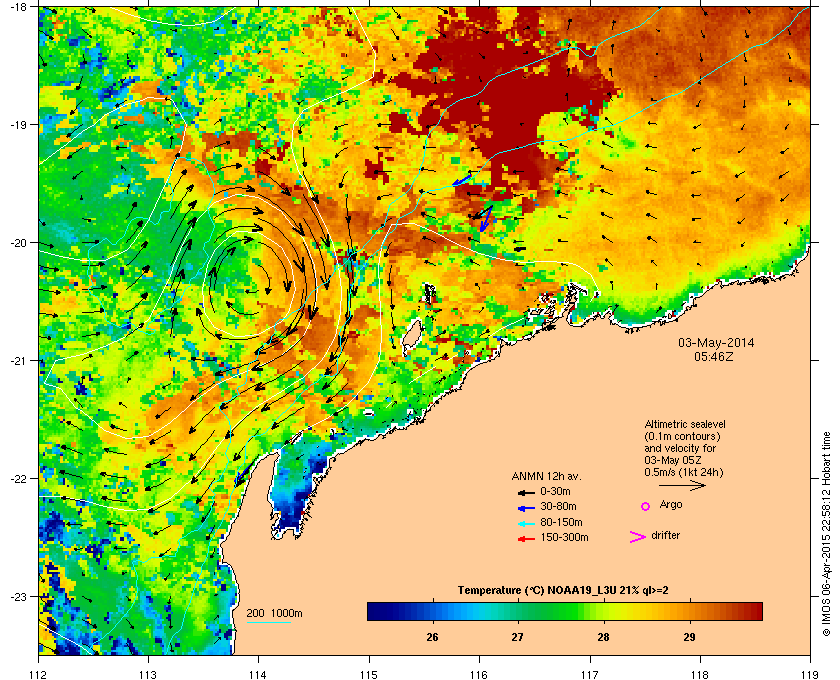Click the 0.5m/s velocity scale arrow

point(682,486)
